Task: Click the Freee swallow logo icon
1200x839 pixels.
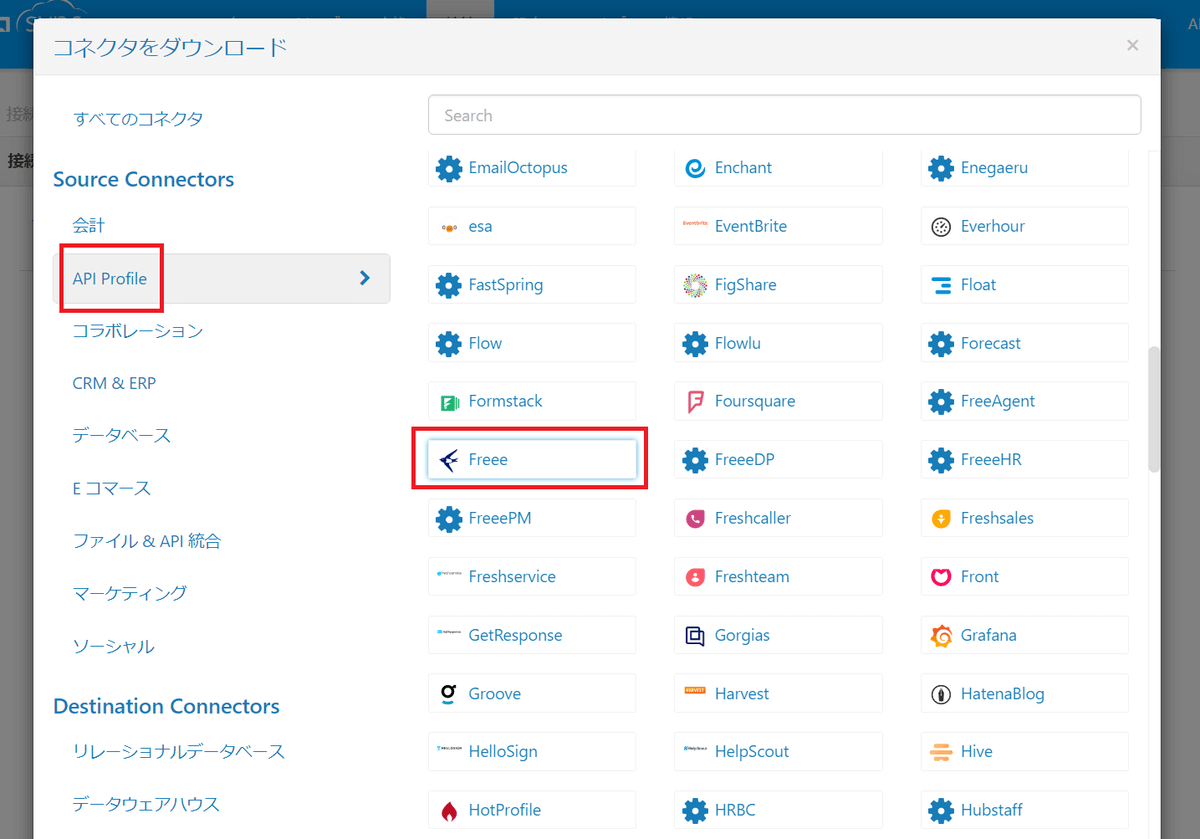Action: pyautogui.click(x=449, y=460)
